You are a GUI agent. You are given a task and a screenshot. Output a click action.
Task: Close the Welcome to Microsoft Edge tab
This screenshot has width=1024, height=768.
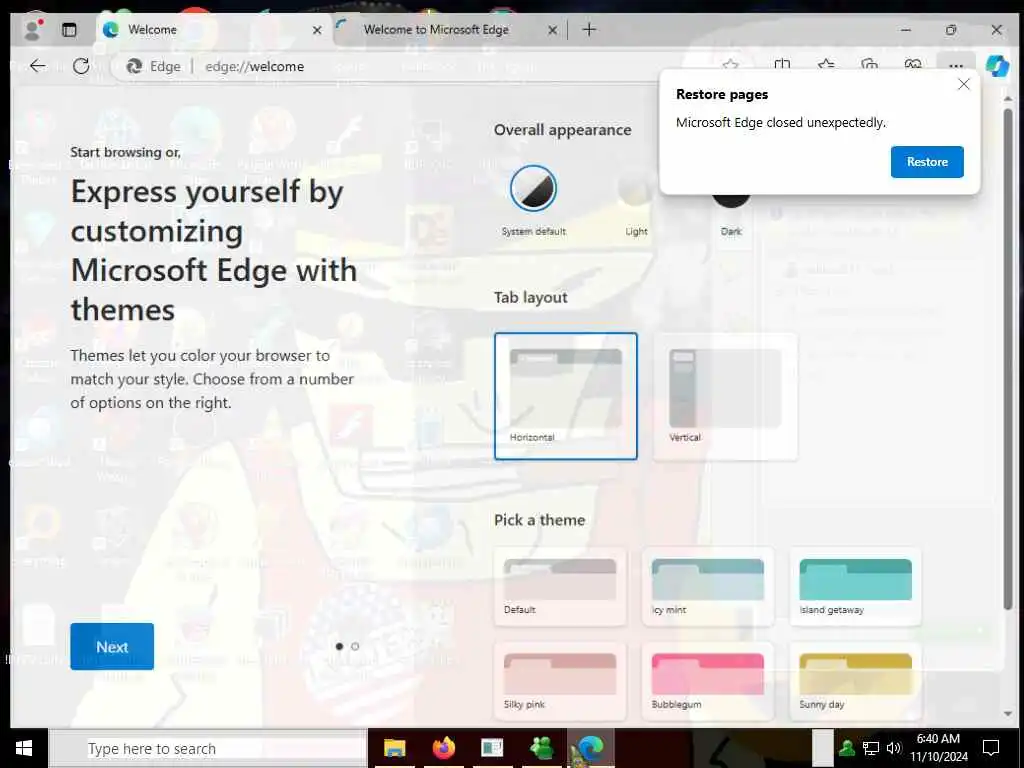coord(552,30)
